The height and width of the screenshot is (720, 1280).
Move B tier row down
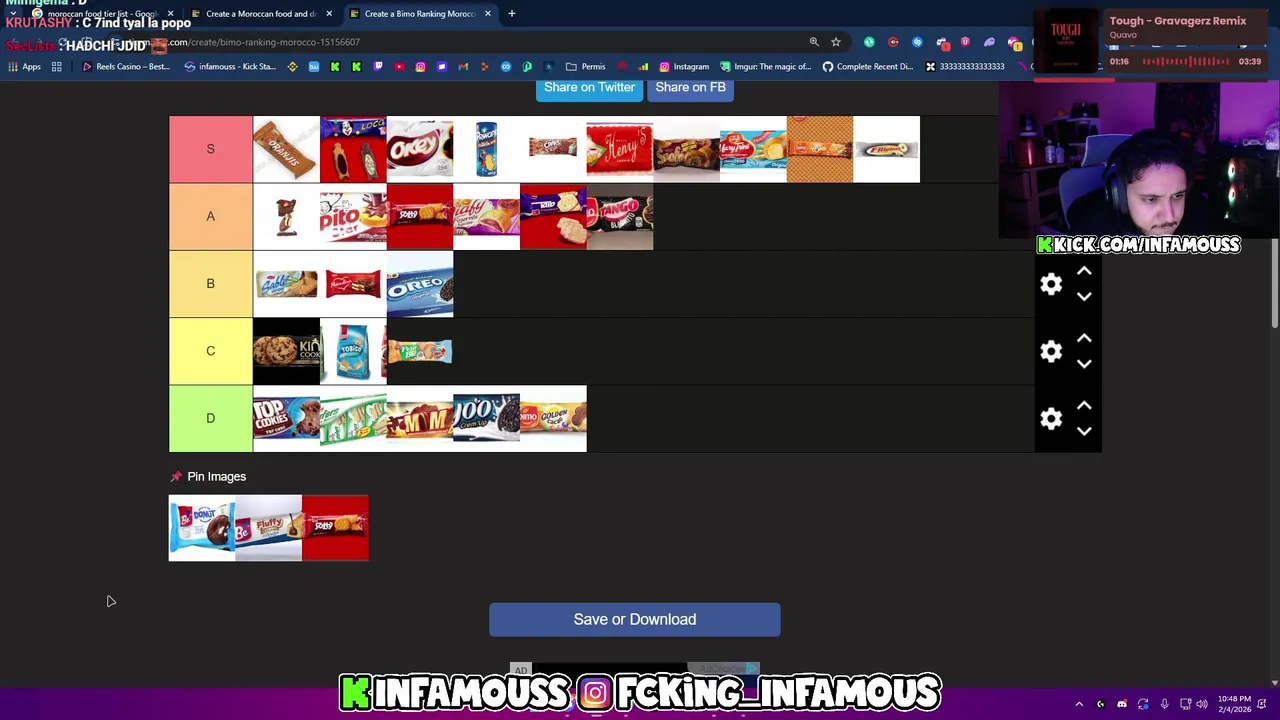click(1084, 297)
